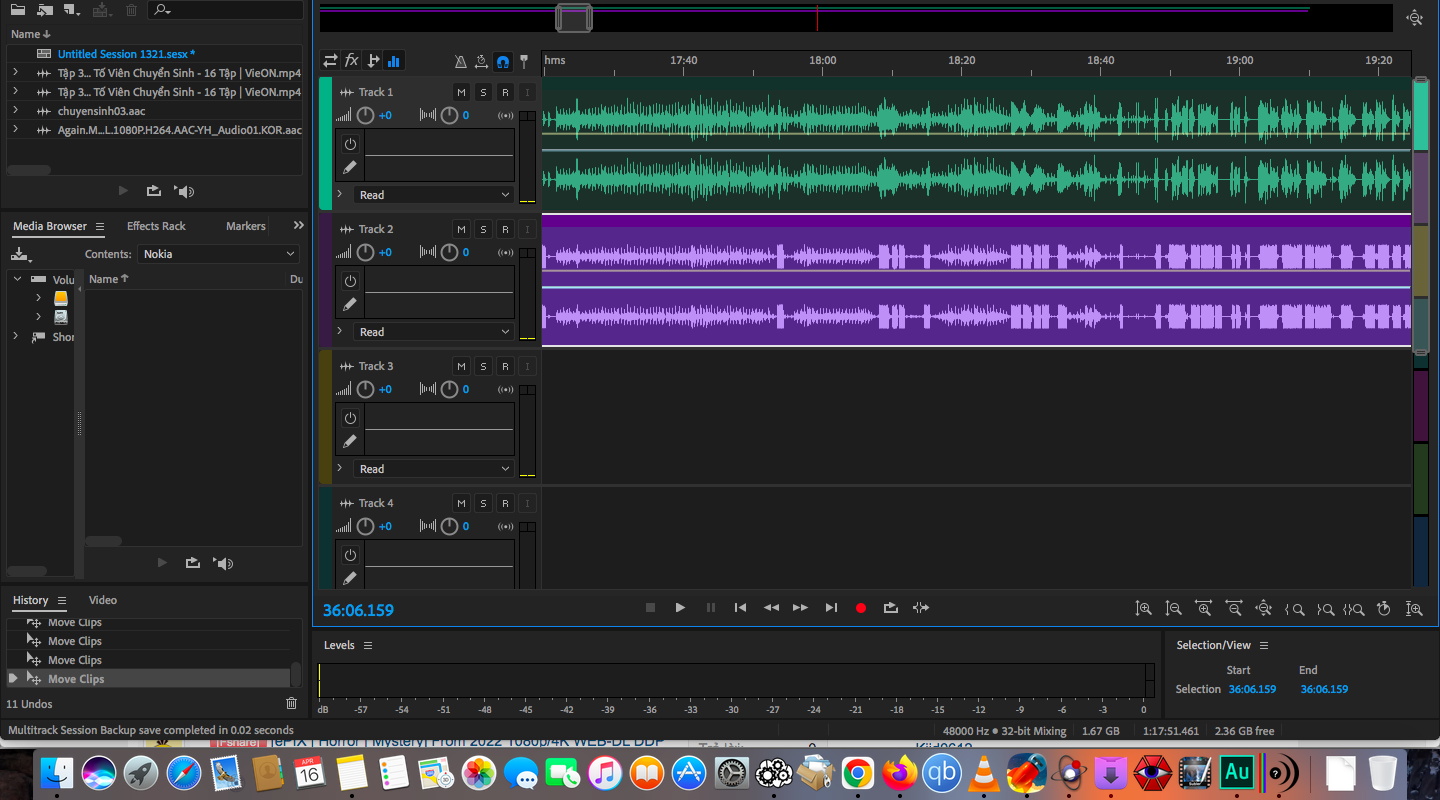Screen dimensions: 1440x800
Task: Zoom to selection
Action: (x=1354, y=608)
